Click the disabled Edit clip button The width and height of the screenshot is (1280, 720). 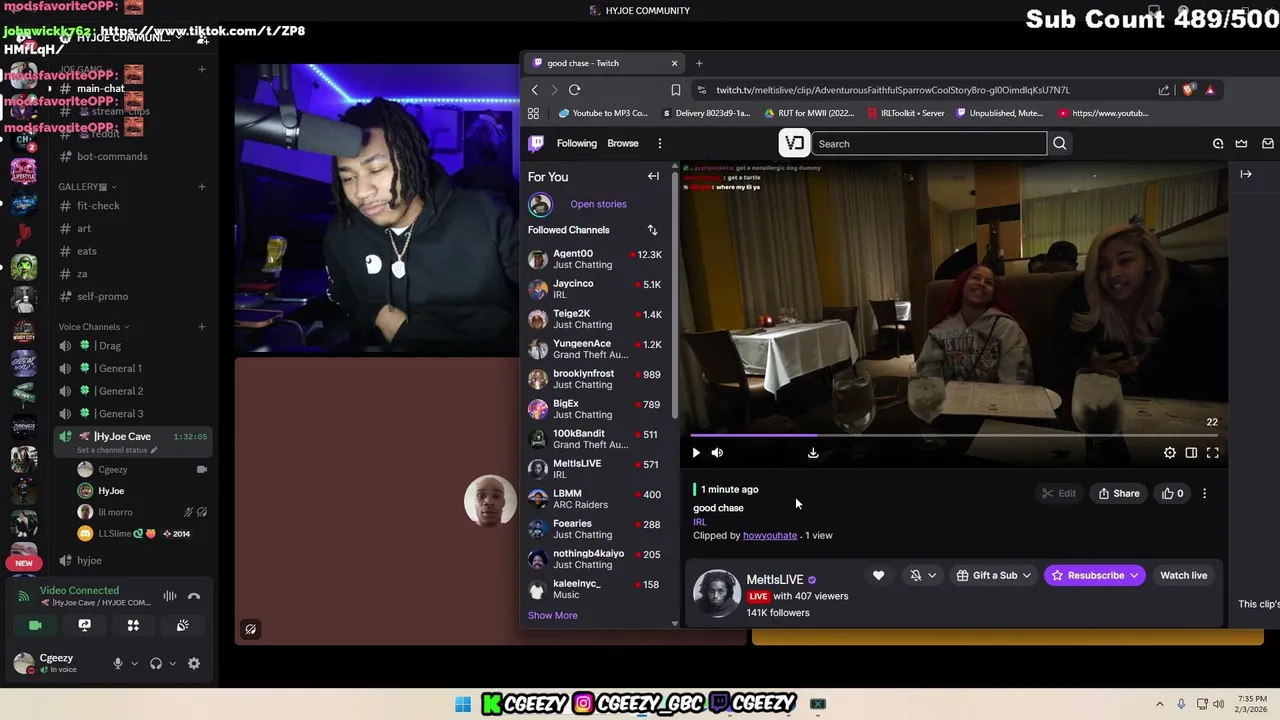tap(1059, 493)
